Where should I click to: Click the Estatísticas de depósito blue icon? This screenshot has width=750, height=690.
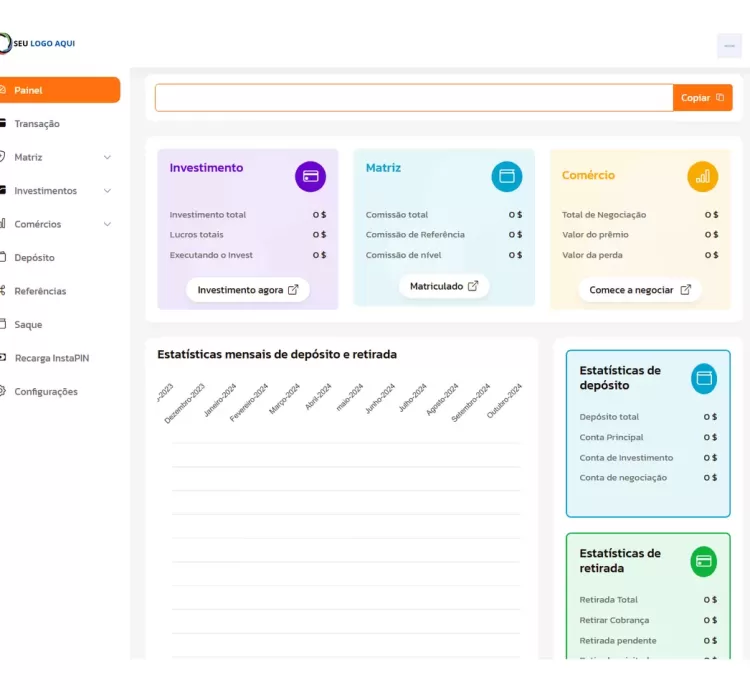[x=704, y=378]
